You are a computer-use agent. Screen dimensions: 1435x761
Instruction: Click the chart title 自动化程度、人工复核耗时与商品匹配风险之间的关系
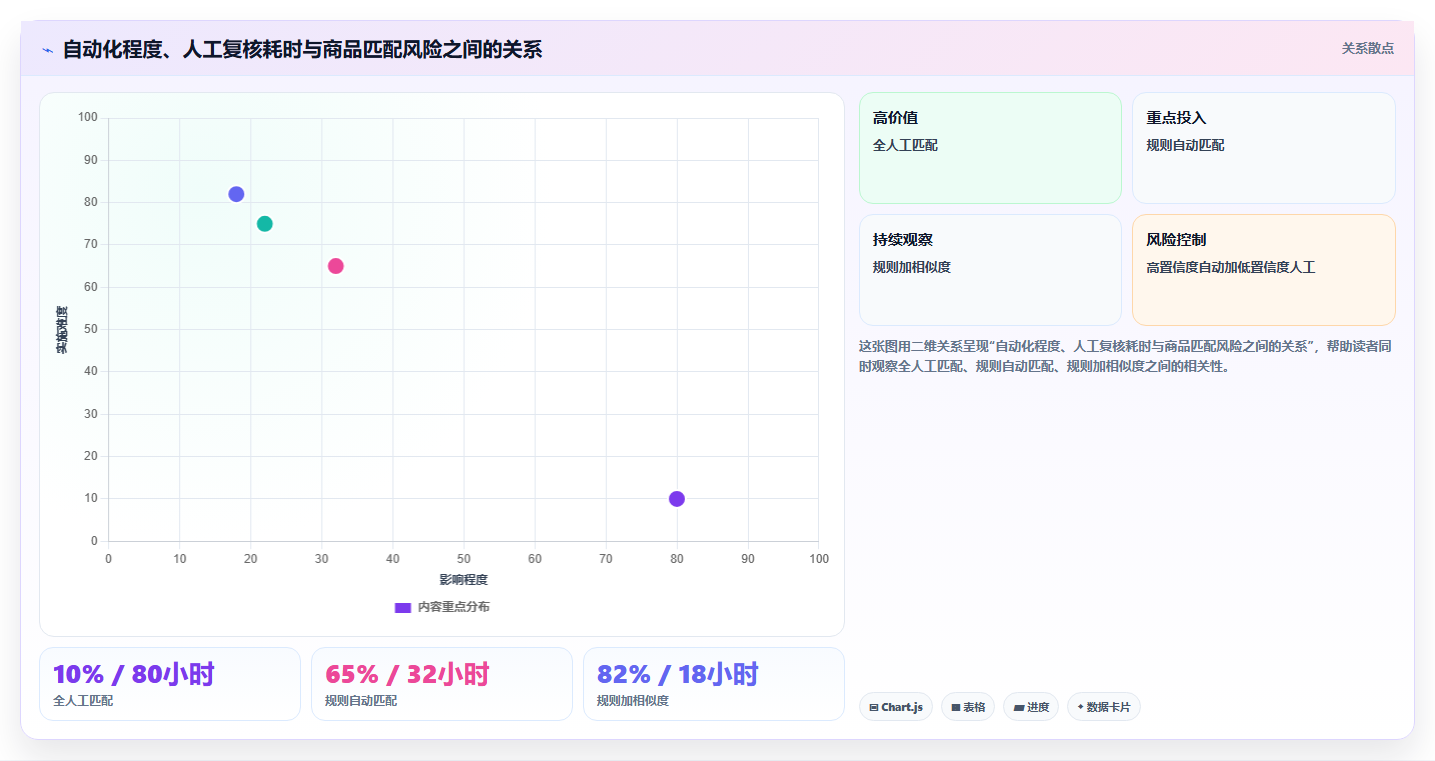(302, 49)
